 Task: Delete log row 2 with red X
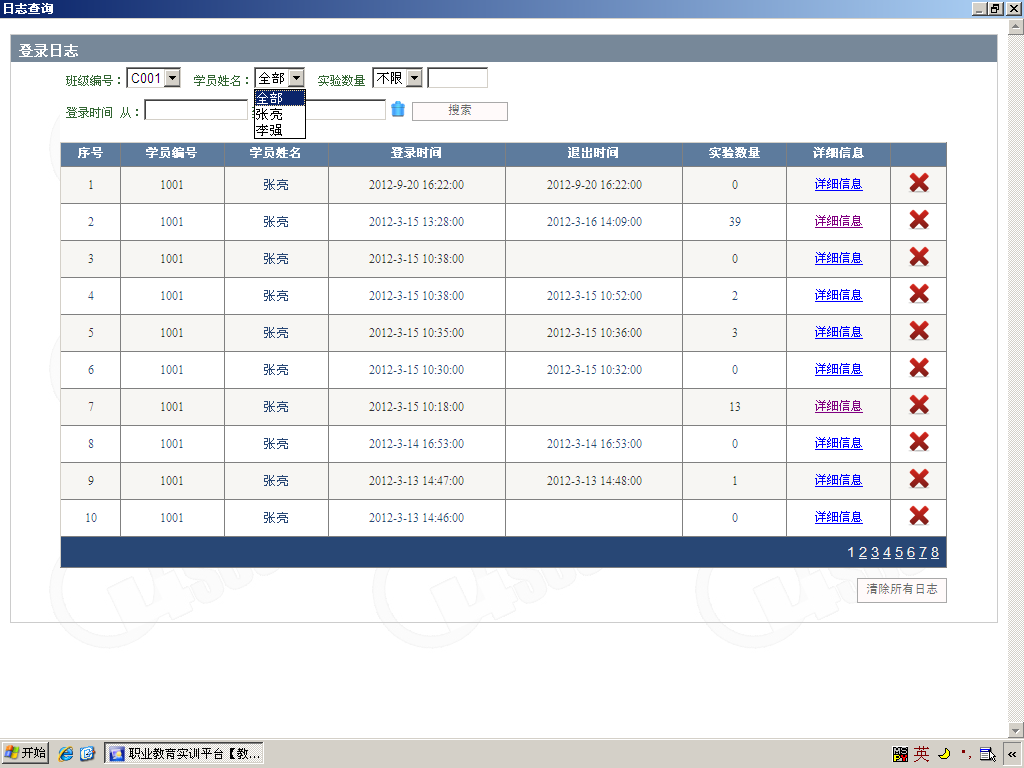click(919, 220)
